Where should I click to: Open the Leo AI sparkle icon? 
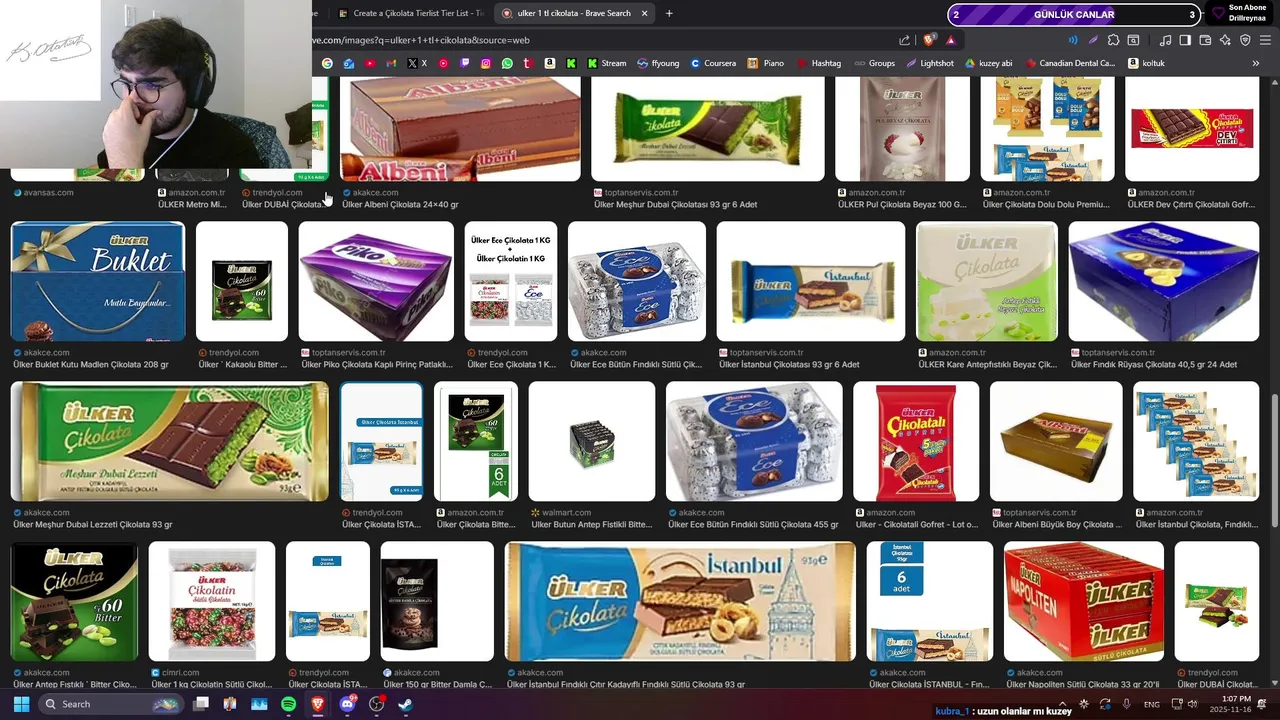click(1225, 40)
